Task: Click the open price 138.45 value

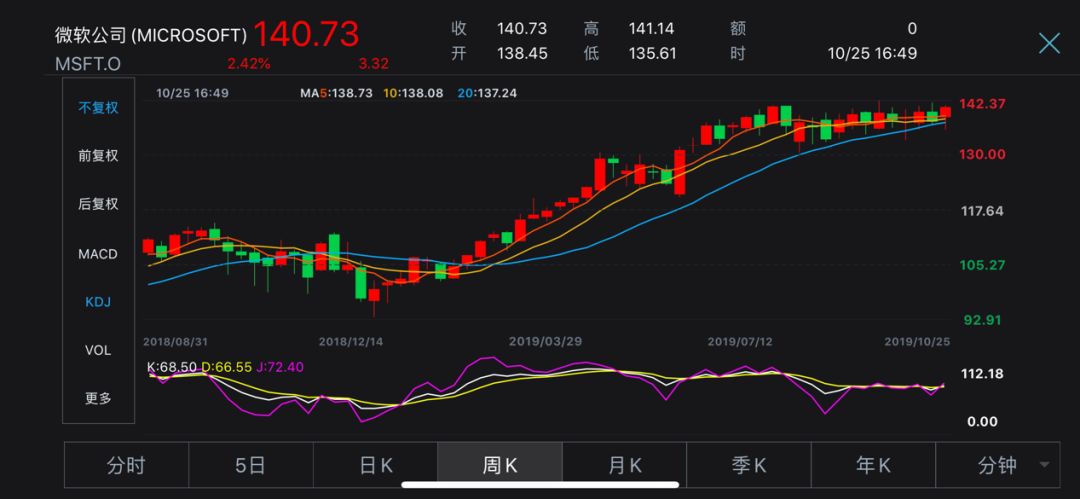Action: (x=523, y=53)
